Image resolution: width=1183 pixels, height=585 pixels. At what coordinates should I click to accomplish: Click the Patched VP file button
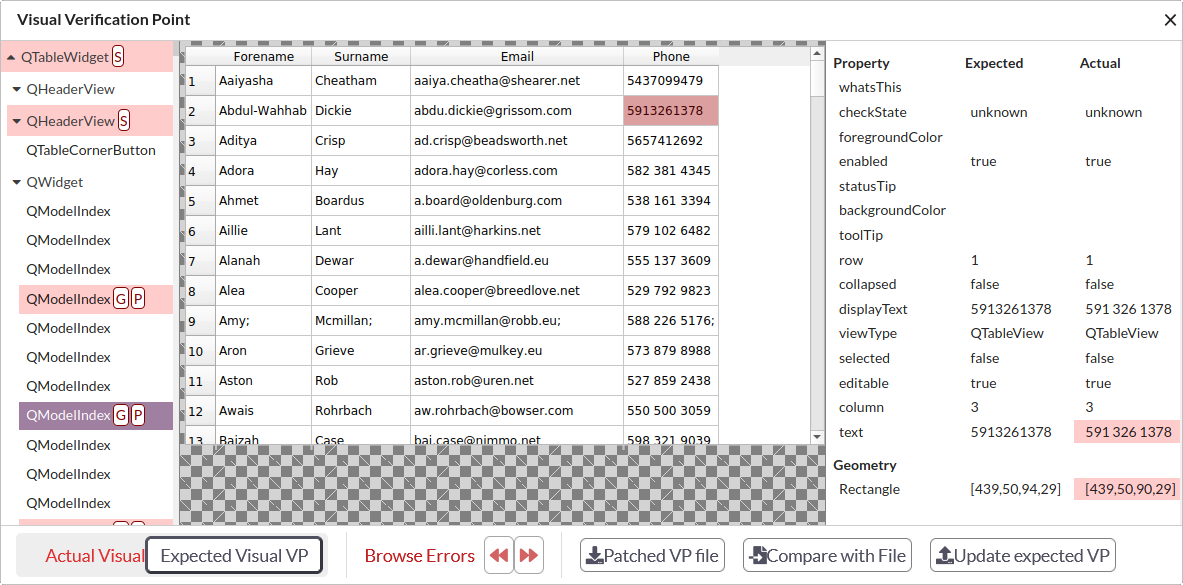click(652, 556)
